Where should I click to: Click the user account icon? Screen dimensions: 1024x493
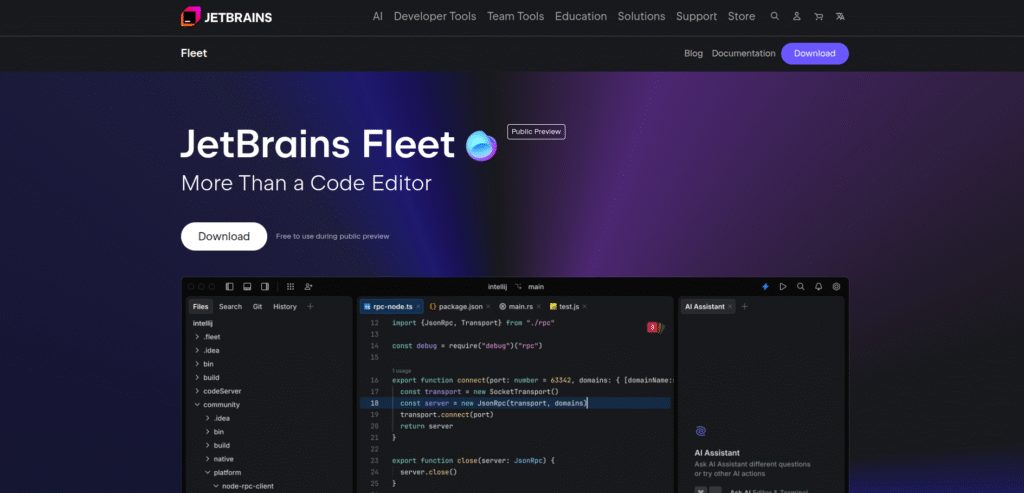coord(797,17)
